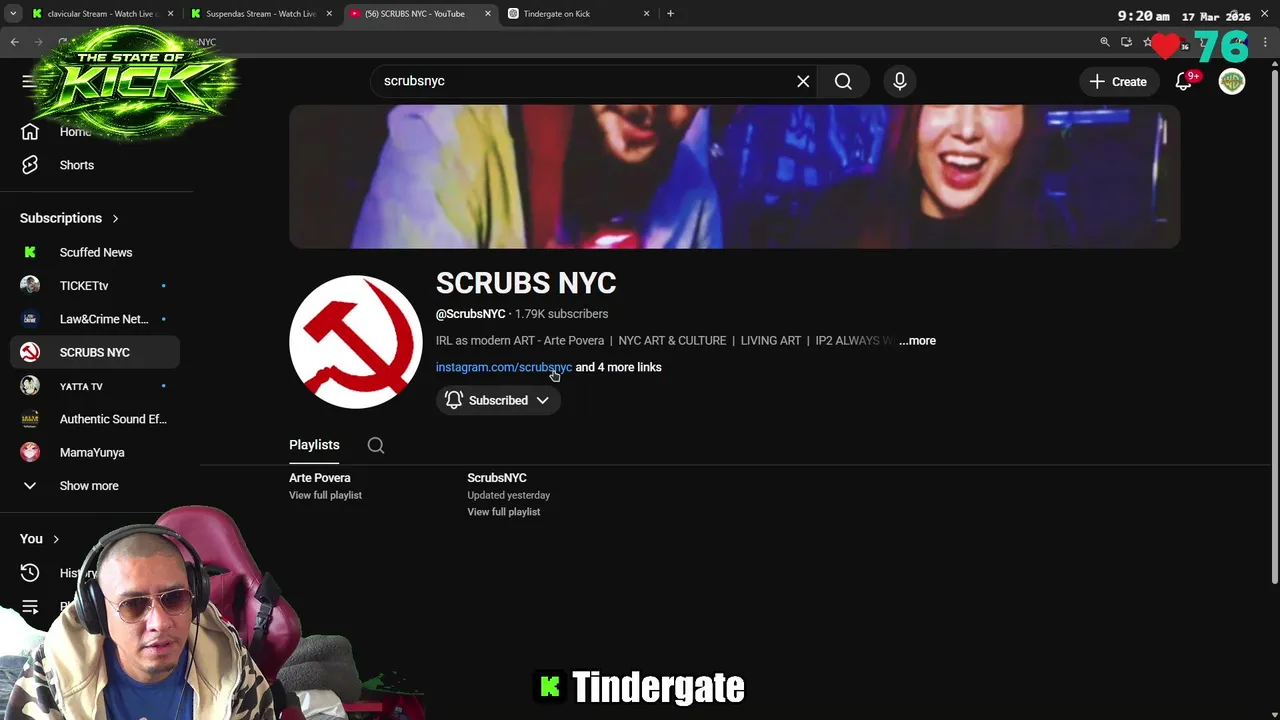Viewport: 1280px width, 720px height.
Task: Open the YATTA TV subscription channel
Action: point(95,386)
